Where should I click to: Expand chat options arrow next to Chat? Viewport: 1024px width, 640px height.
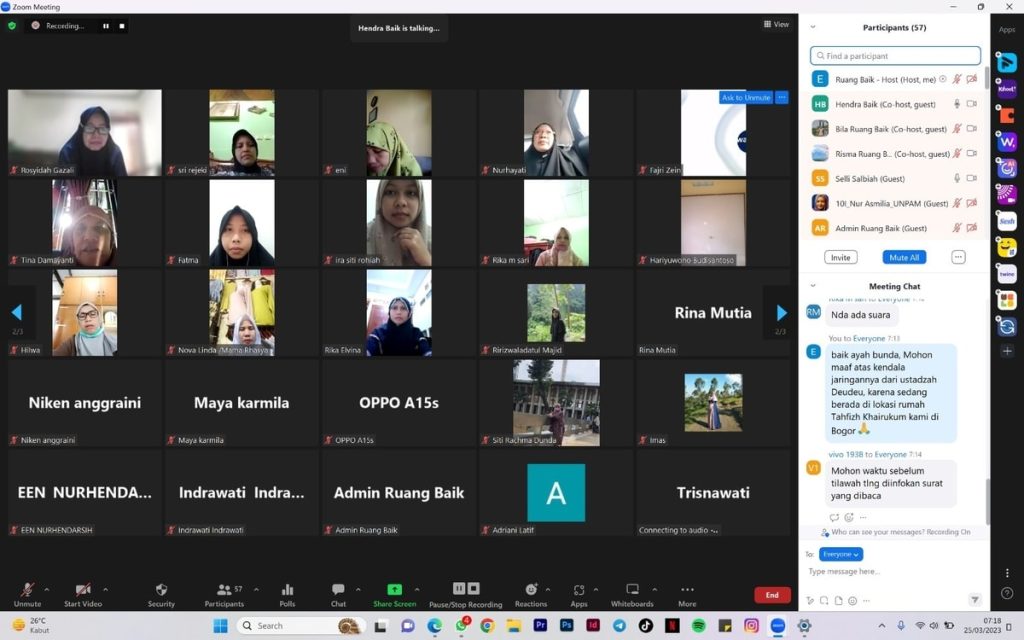tap(358, 589)
